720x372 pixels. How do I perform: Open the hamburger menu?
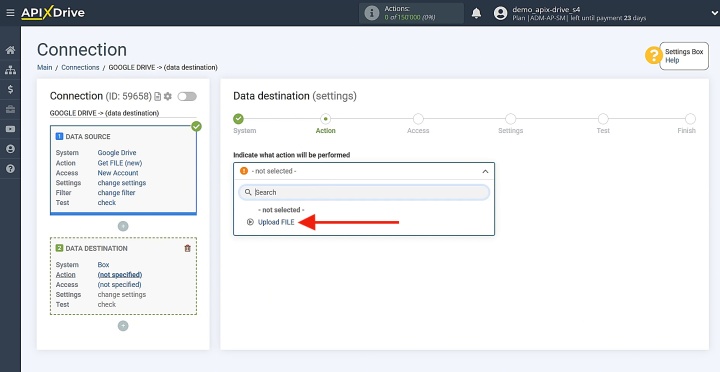coord(10,13)
